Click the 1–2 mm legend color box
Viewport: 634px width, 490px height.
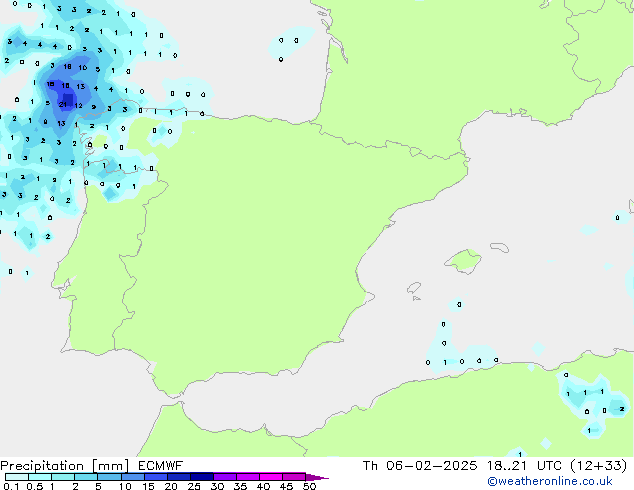point(63,477)
